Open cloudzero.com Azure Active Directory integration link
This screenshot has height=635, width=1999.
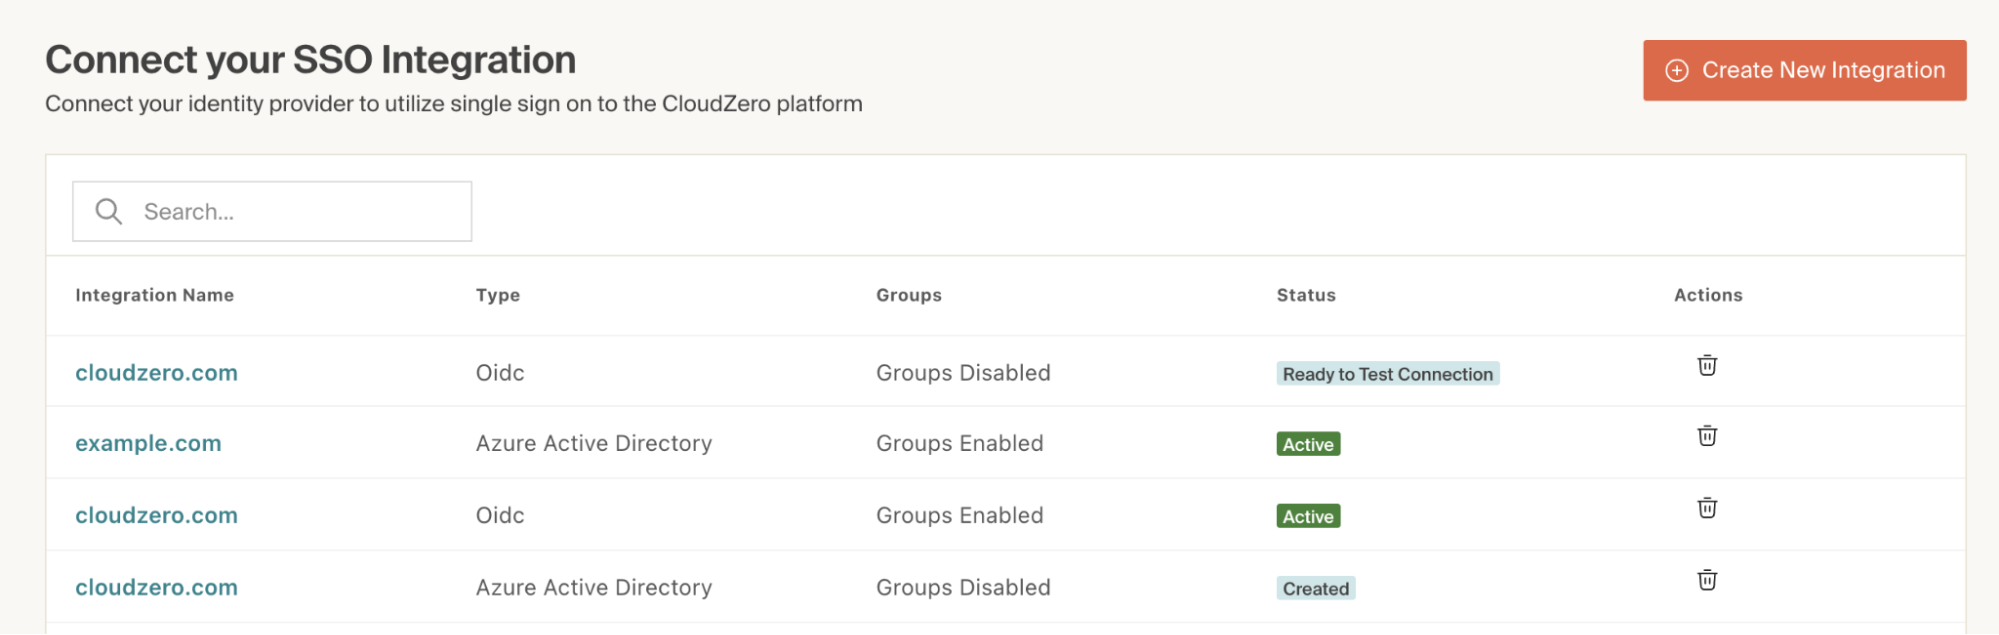pos(156,587)
